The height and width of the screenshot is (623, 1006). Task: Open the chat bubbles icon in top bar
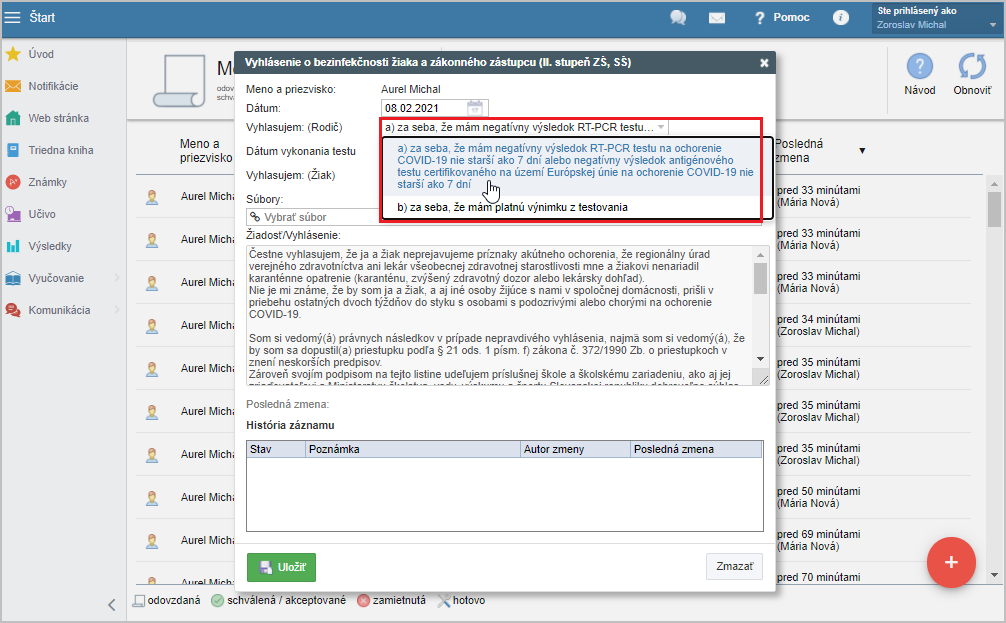[678, 17]
